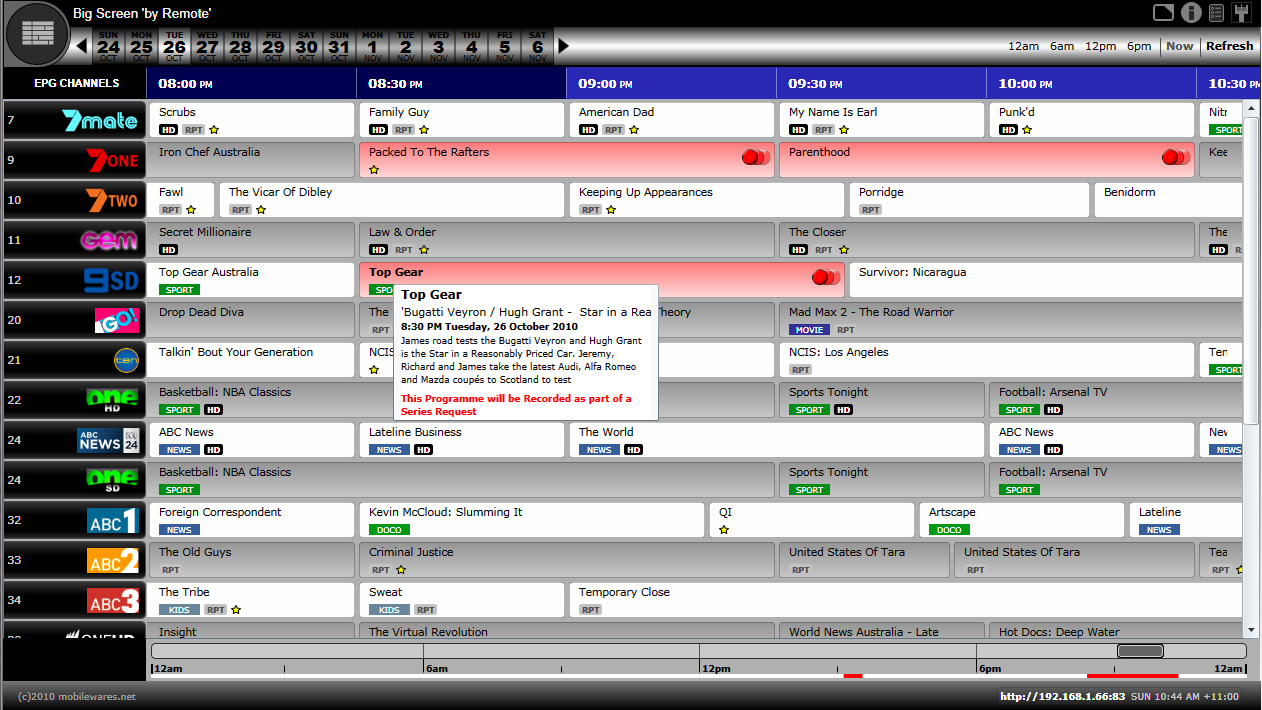The image size is (1262, 710).
Task: Click the KIDS badge on The Tribe
Action: point(179,610)
